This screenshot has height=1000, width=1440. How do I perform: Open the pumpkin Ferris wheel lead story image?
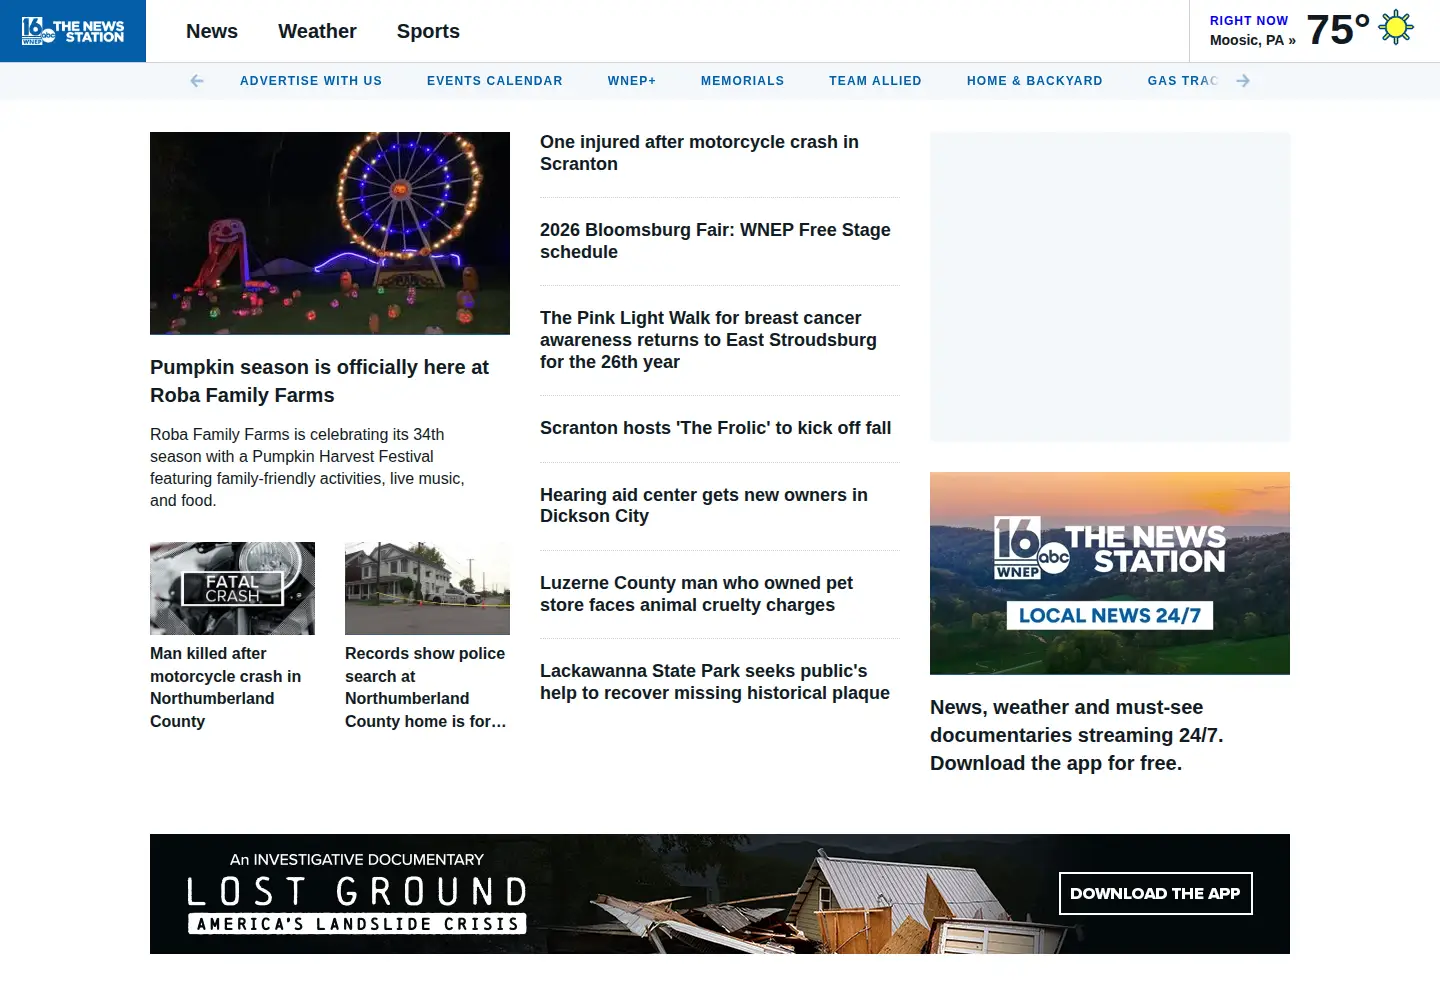[330, 233]
